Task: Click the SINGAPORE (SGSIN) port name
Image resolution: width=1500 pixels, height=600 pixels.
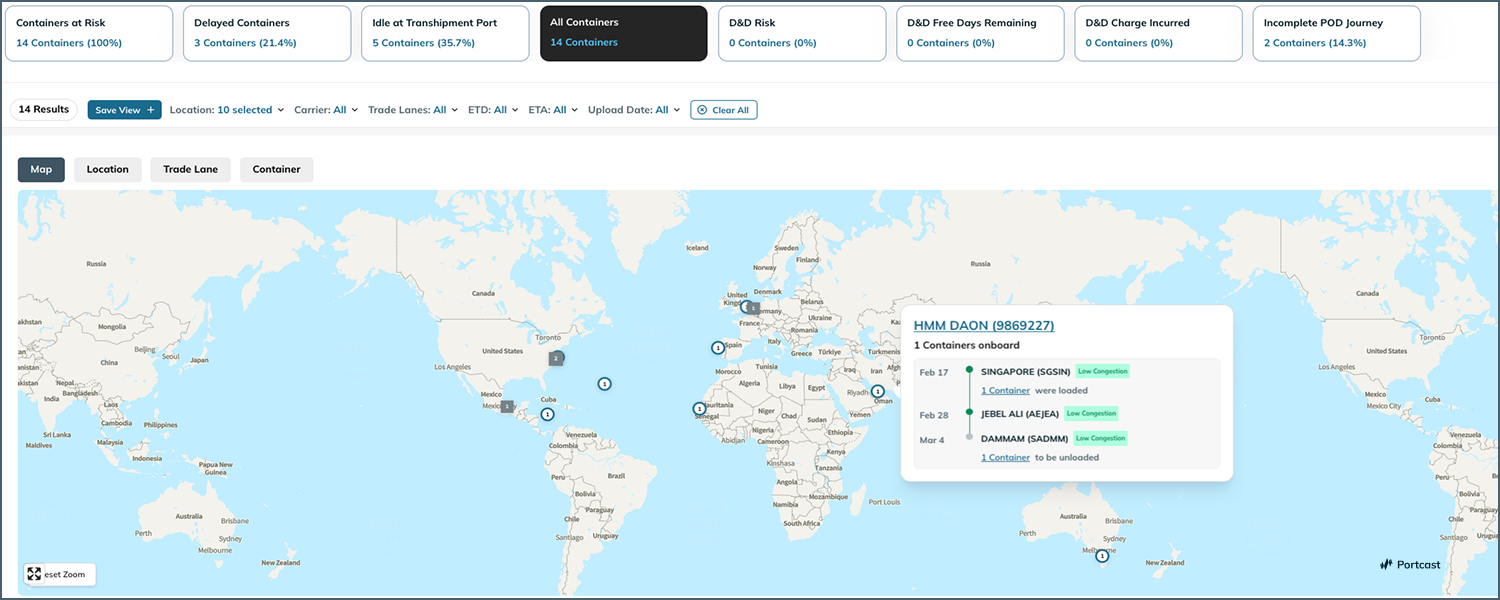Action: [x=1025, y=372]
